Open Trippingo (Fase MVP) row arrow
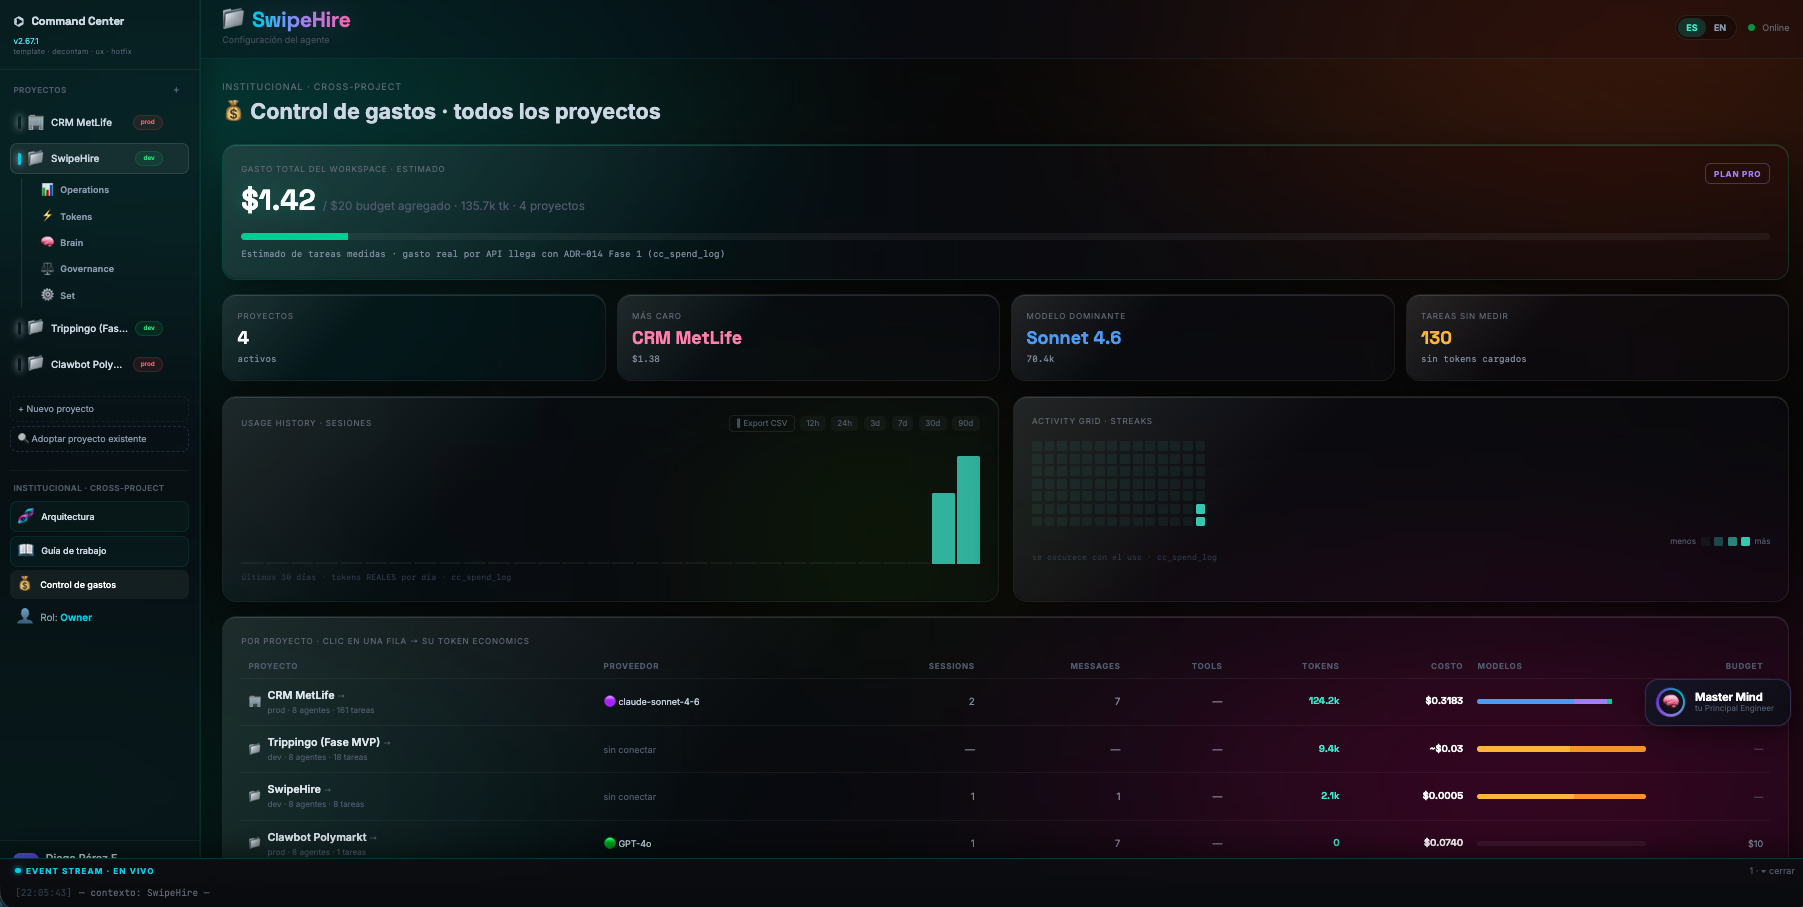The image size is (1803, 907). 387,742
